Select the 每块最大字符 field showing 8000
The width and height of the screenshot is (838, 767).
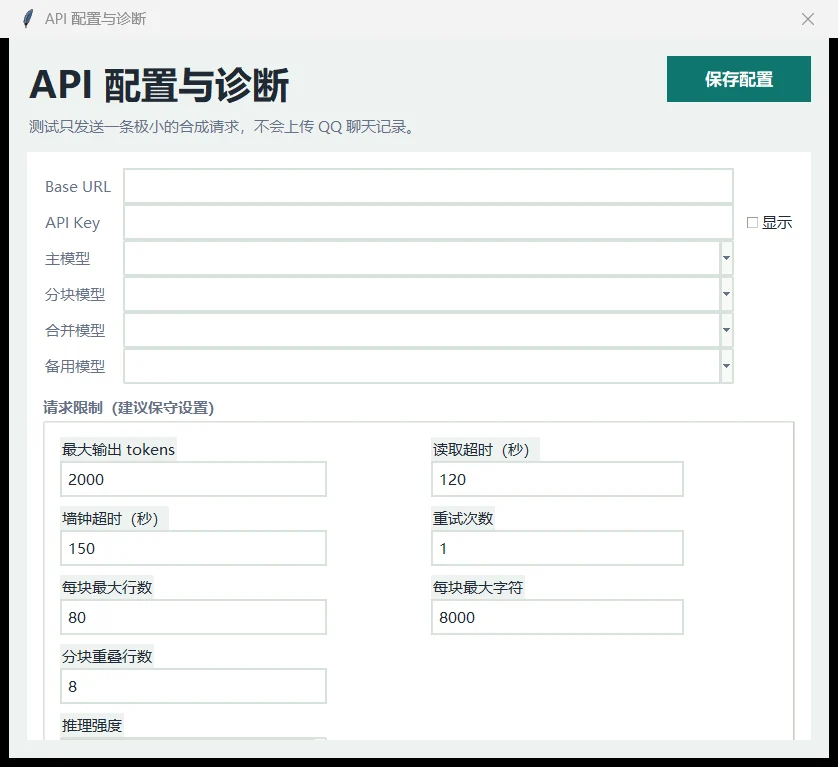click(x=557, y=617)
